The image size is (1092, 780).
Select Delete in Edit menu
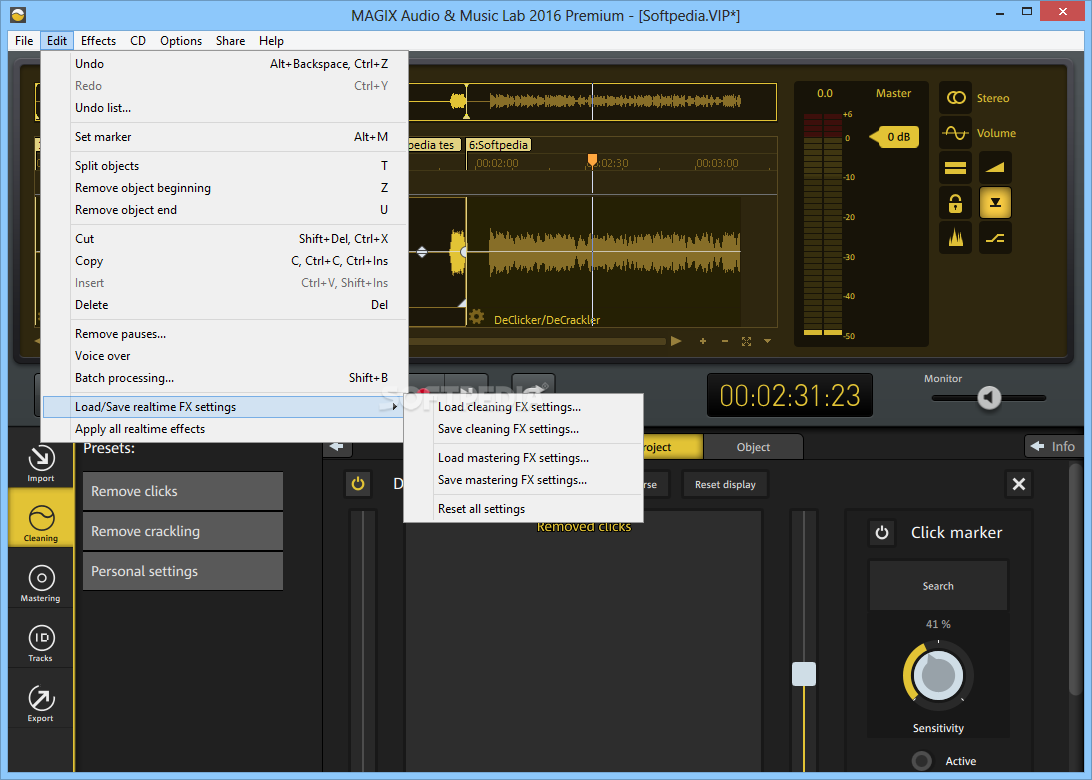coord(224,304)
